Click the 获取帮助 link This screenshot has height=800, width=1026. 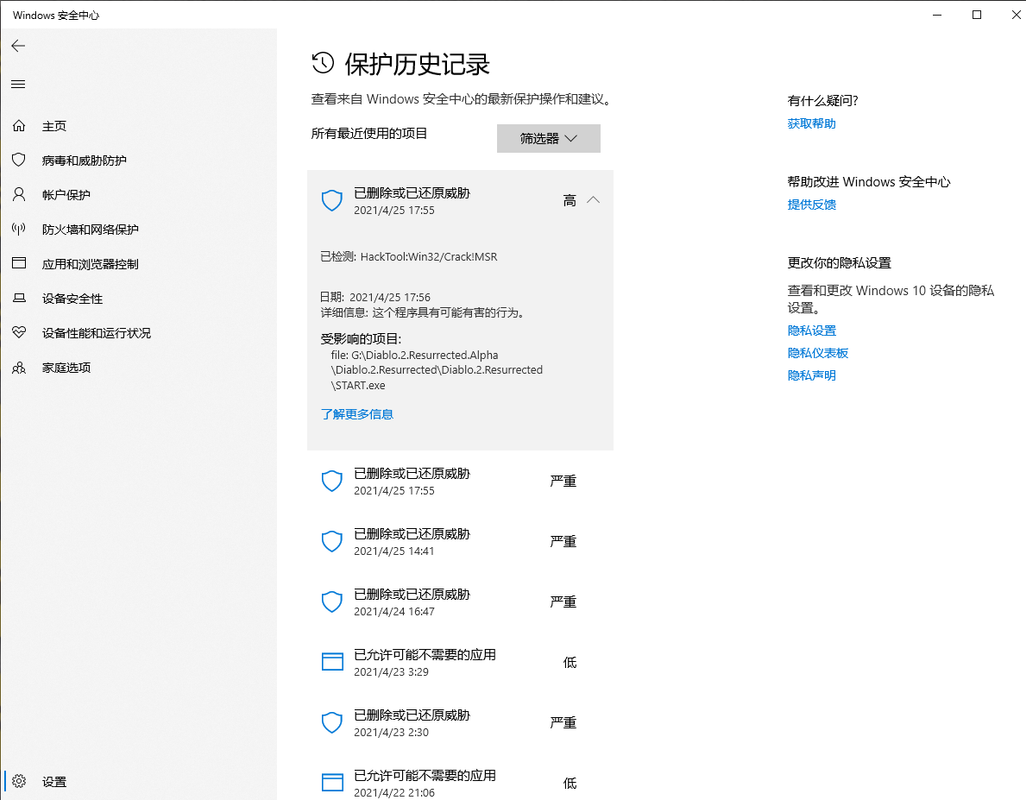click(811, 124)
